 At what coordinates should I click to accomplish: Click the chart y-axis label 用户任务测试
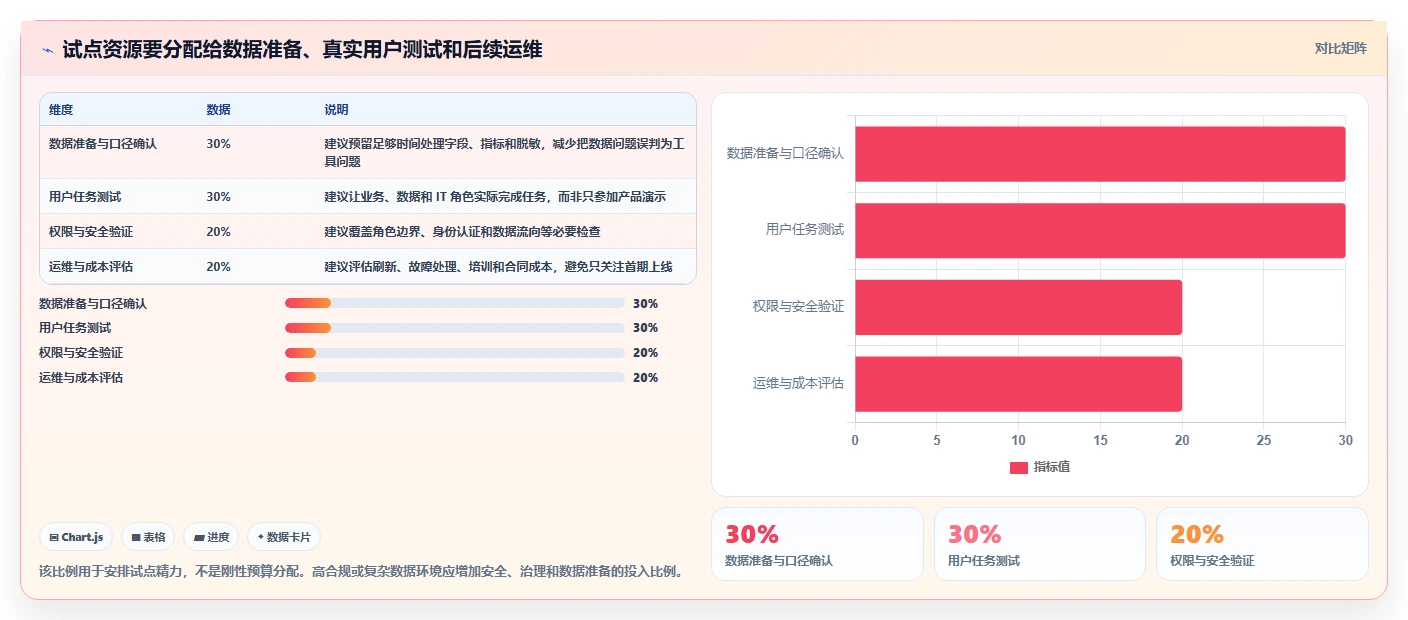[x=805, y=230]
